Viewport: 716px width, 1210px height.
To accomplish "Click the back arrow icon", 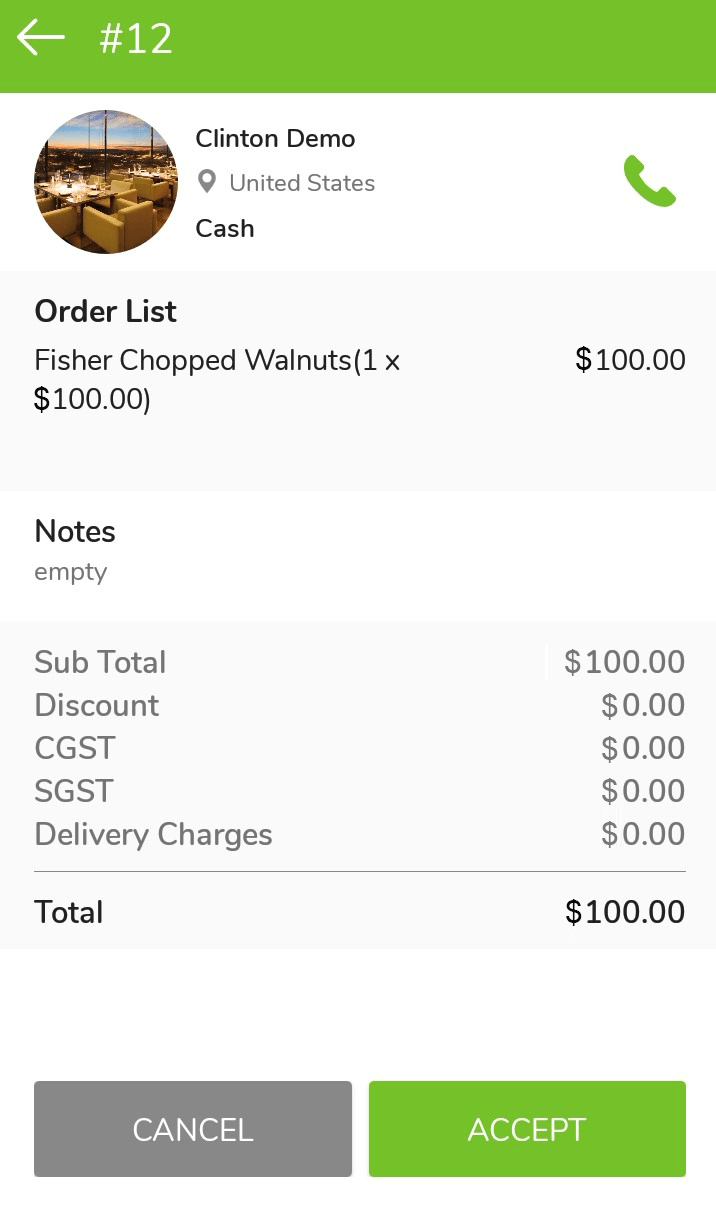I will 41,37.
